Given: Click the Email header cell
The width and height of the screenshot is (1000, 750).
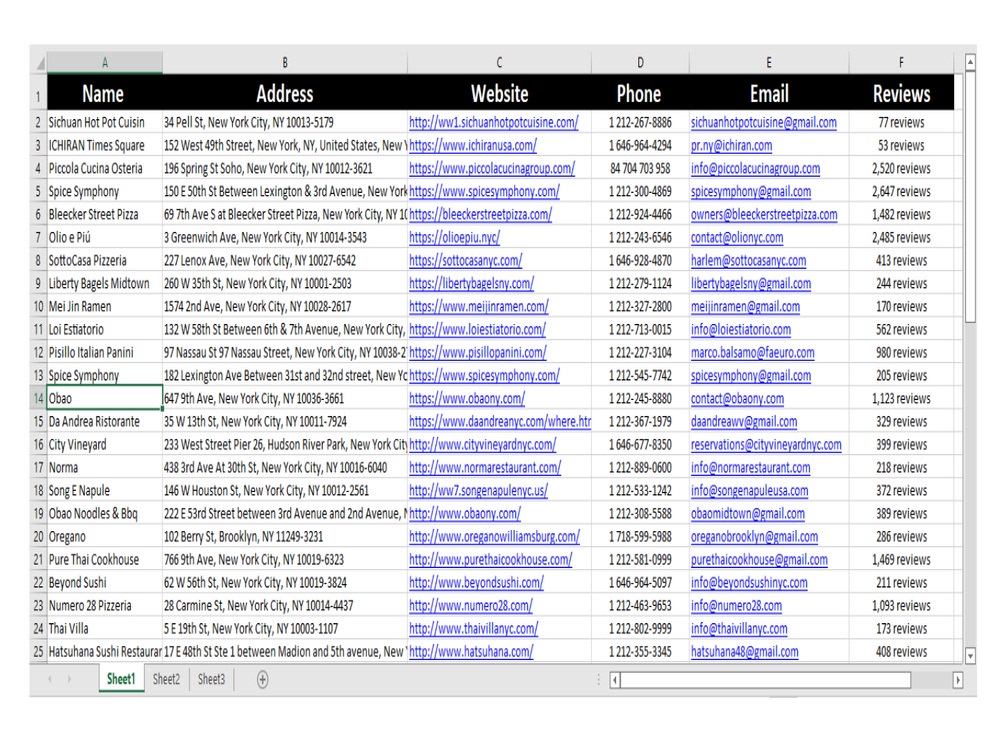Looking at the screenshot, I should [769, 93].
